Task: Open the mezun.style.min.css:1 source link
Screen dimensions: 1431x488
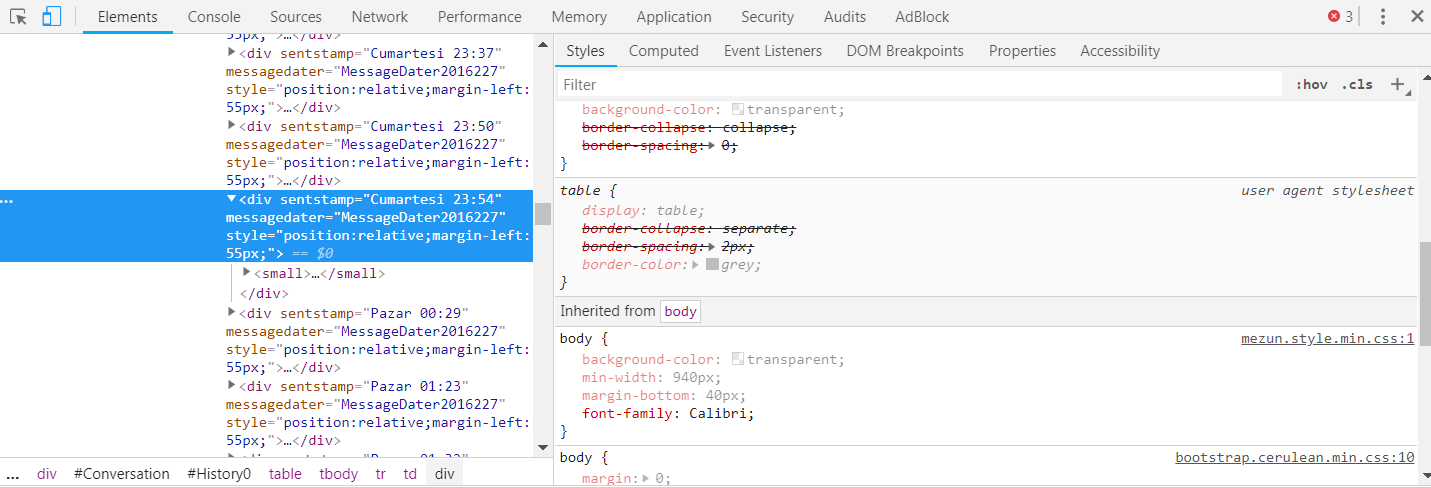Action: 1328,339
